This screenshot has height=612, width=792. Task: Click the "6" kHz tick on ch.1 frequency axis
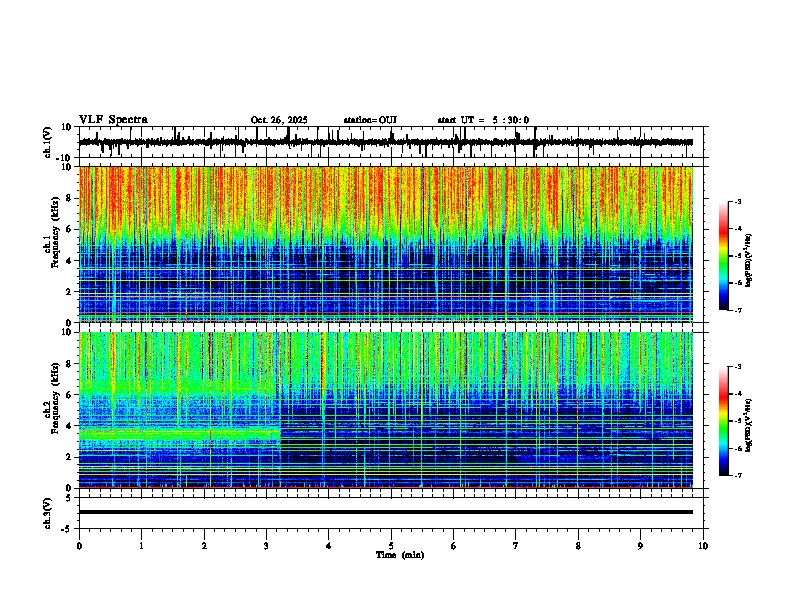coord(70,230)
